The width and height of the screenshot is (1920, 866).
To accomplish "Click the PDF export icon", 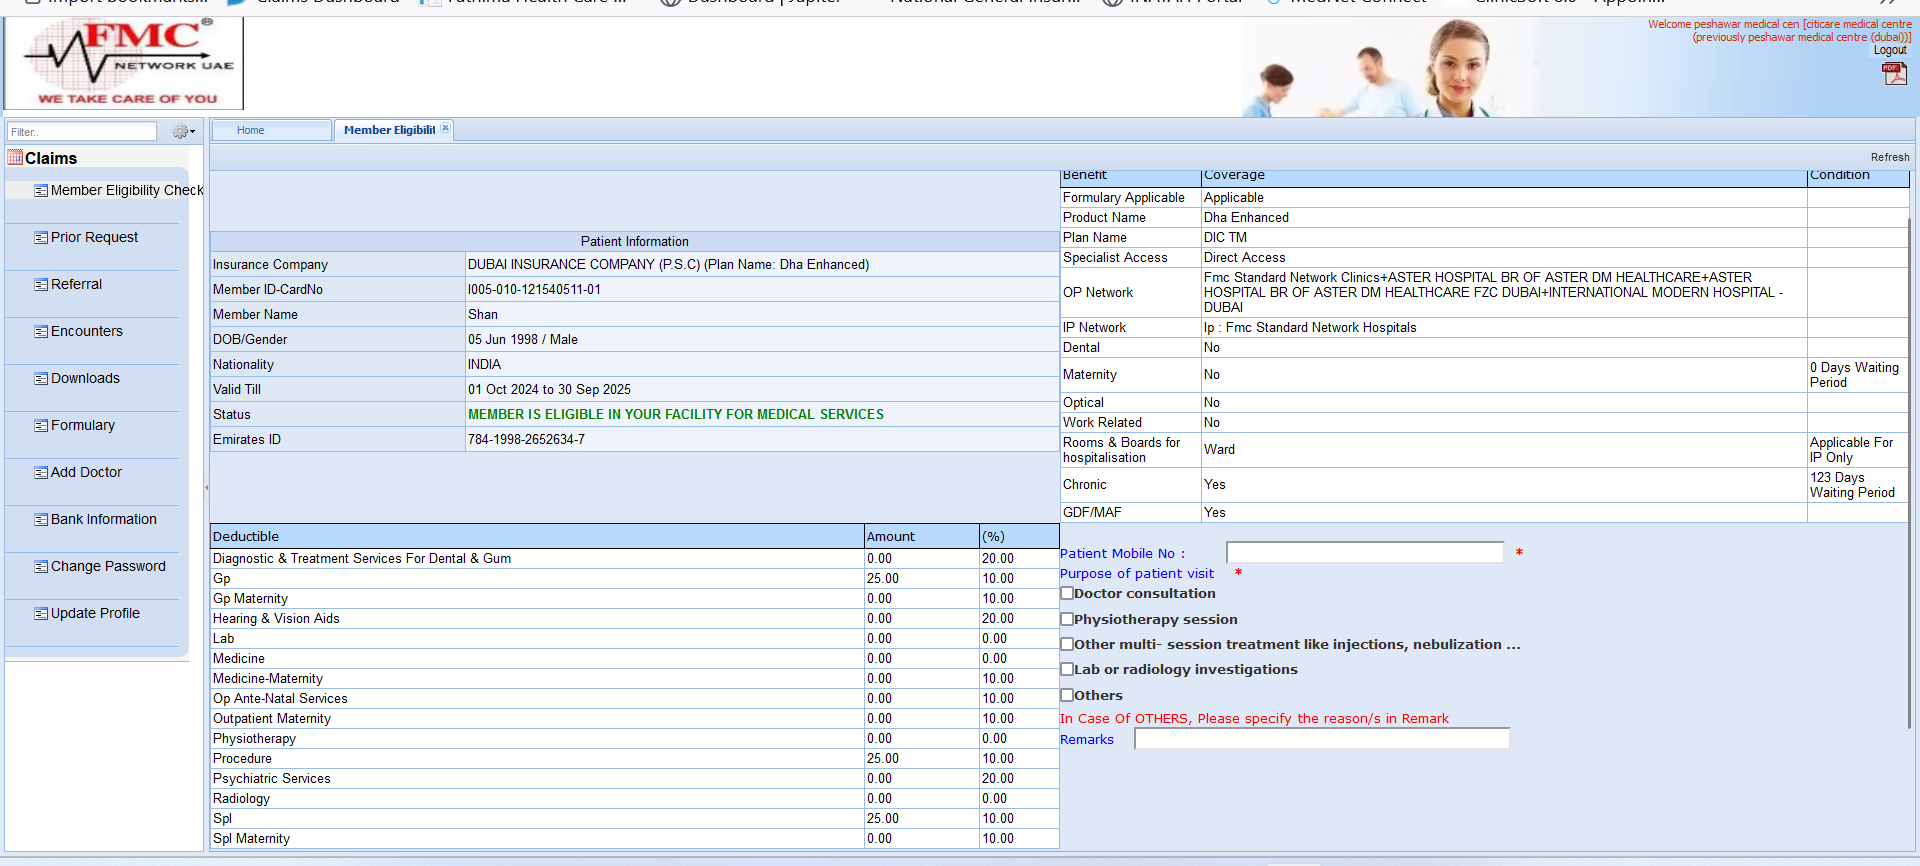I will click(1894, 74).
